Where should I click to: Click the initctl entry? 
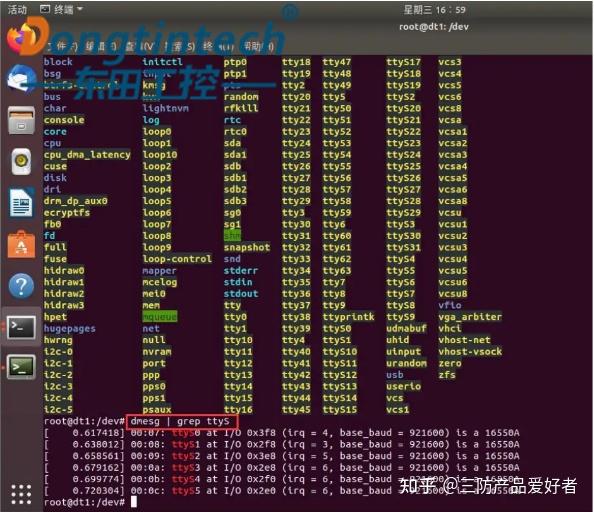pyautogui.click(x=162, y=62)
